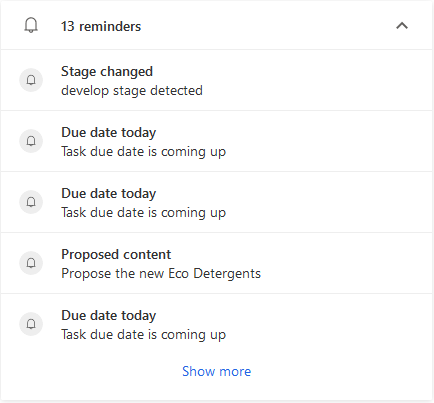434x403 pixels.
Task: Open the last Due date today reminder title
Action: coord(109,315)
